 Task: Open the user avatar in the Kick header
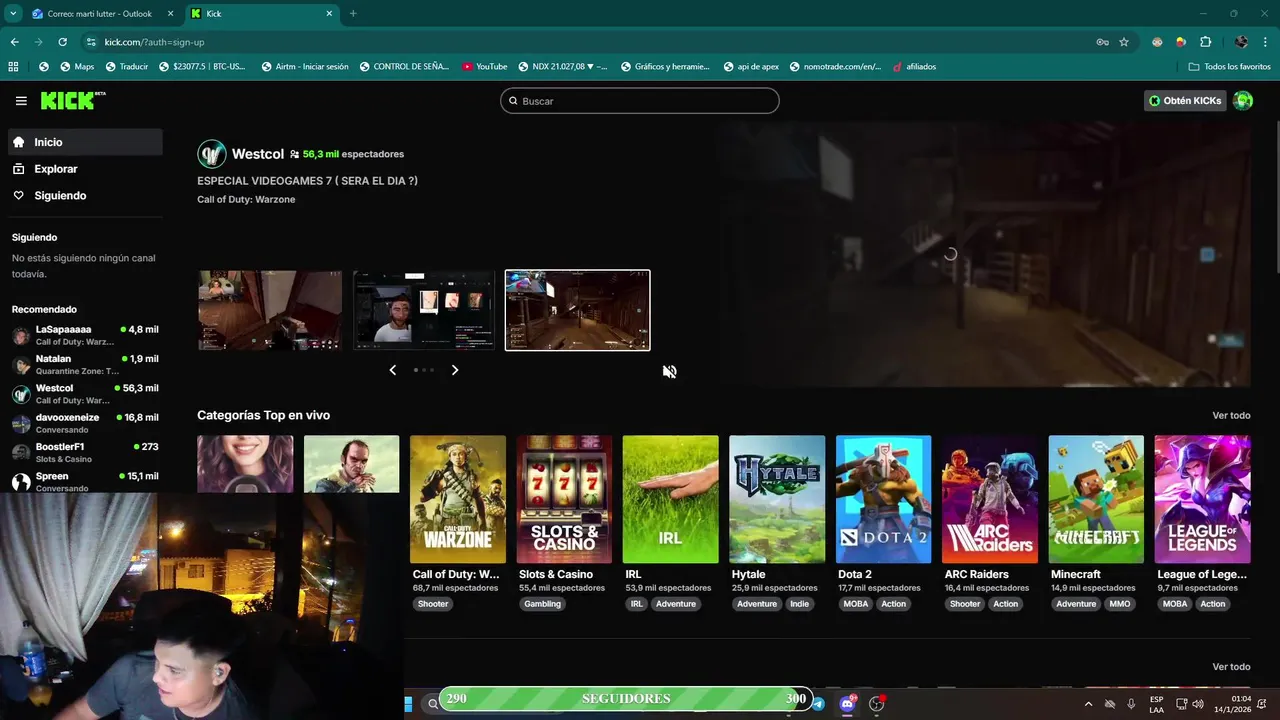(x=1243, y=101)
